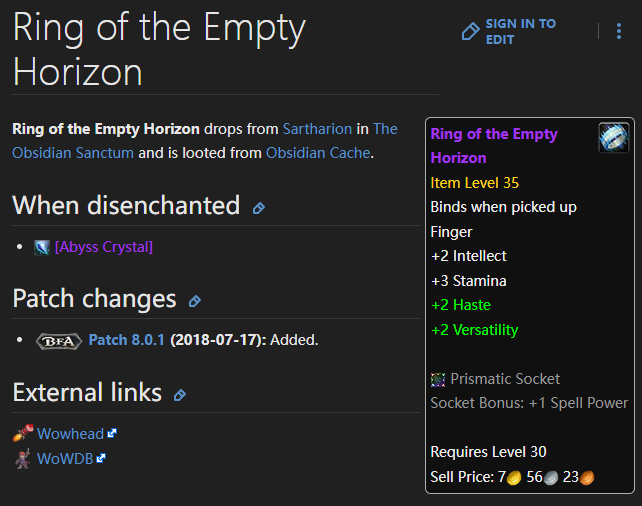This screenshot has width=642, height=506.
Task: Click the WoWDB site icon
Action: tap(22, 459)
